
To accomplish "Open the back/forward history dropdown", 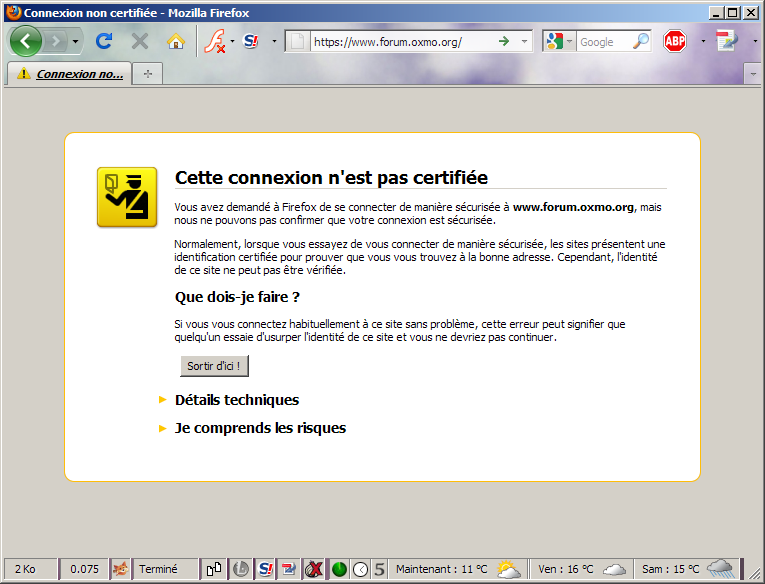I will click(75, 41).
